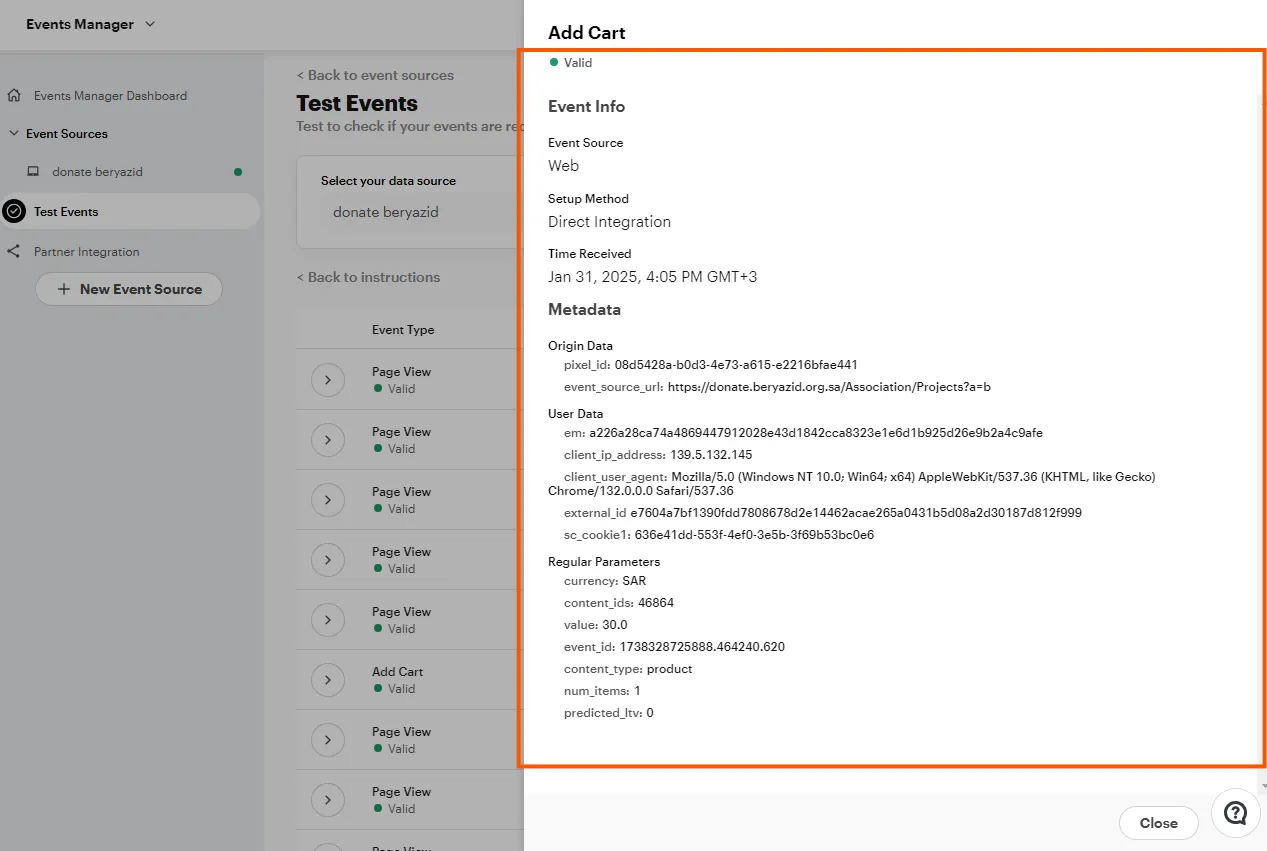Click the Metadata heading
The image size is (1267, 851).
(x=585, y=310)
